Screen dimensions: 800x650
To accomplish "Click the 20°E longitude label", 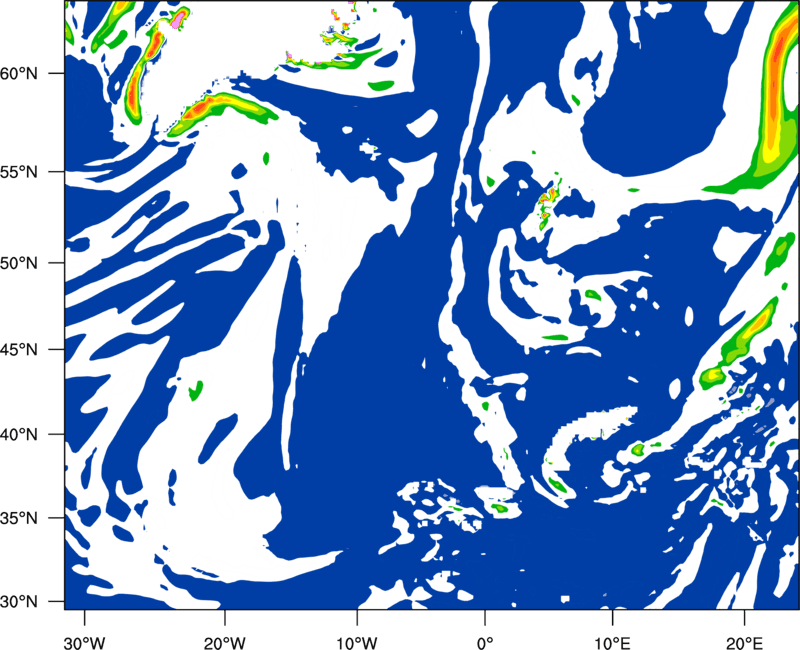I will [744, 643].
